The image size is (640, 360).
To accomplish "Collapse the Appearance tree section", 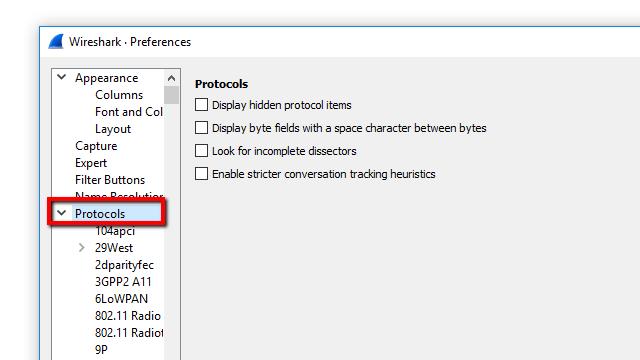I will coord(62,77).
